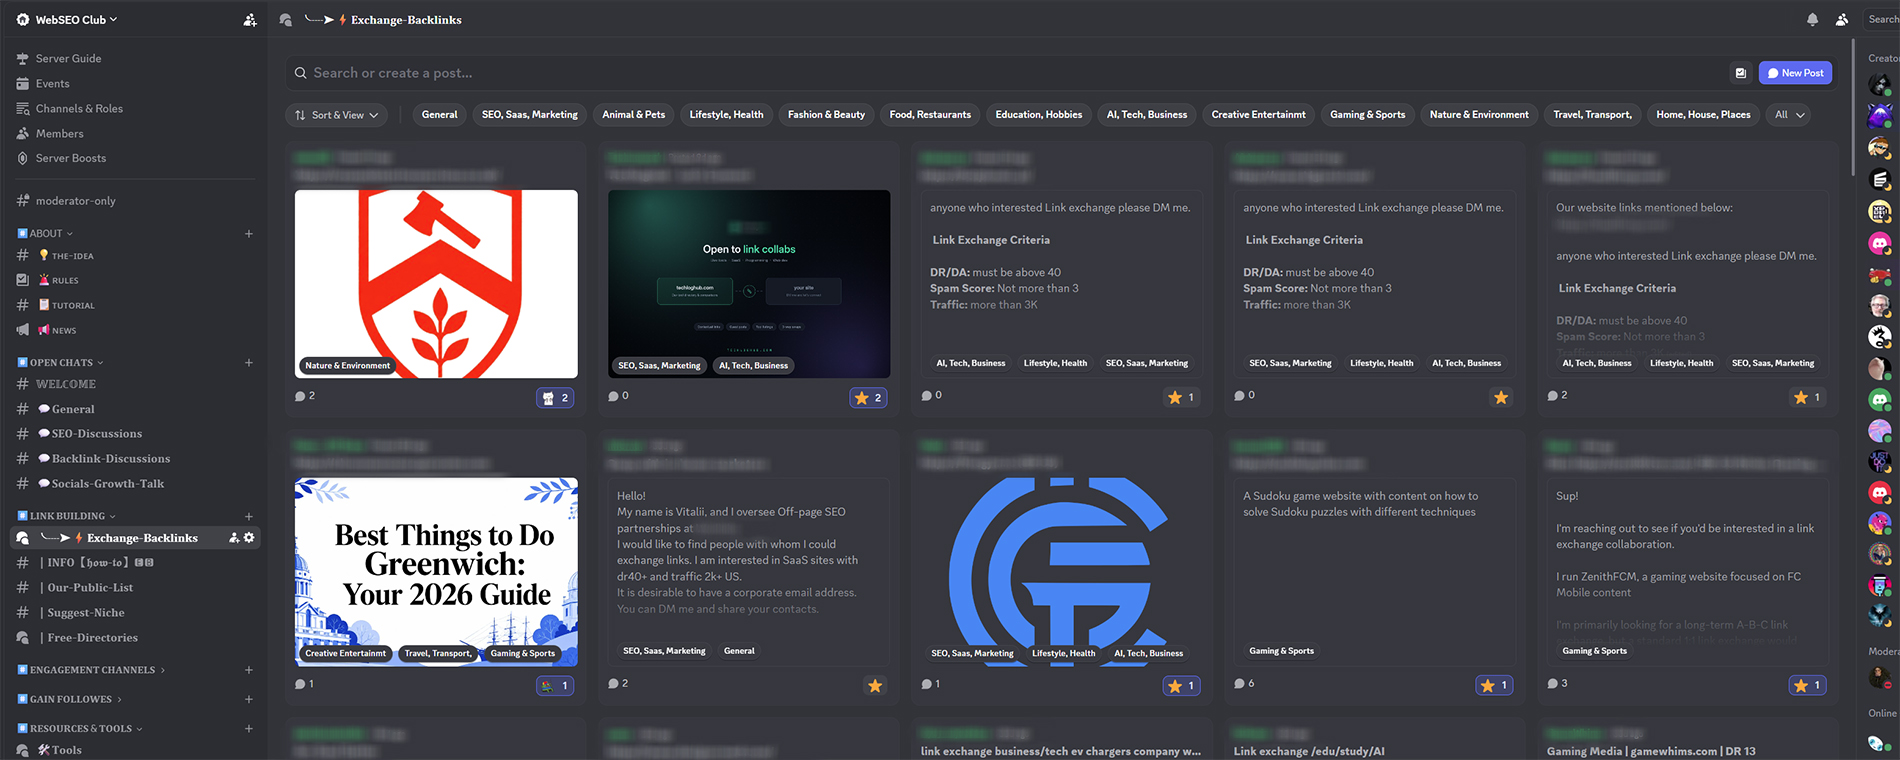Screen dimensions: 1900x760
Task: Toggle star reaction on Sudoku website post
Action: pos(1494,686)
